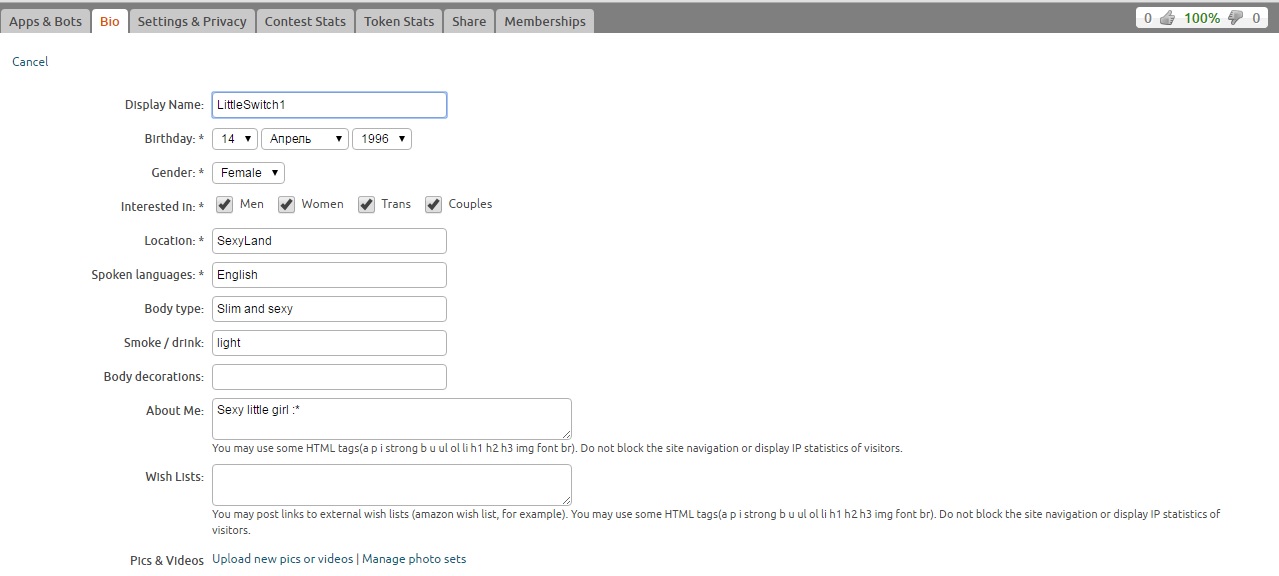Expand the birthday year dropdown

pyautogui.click(x=381, y=139)
